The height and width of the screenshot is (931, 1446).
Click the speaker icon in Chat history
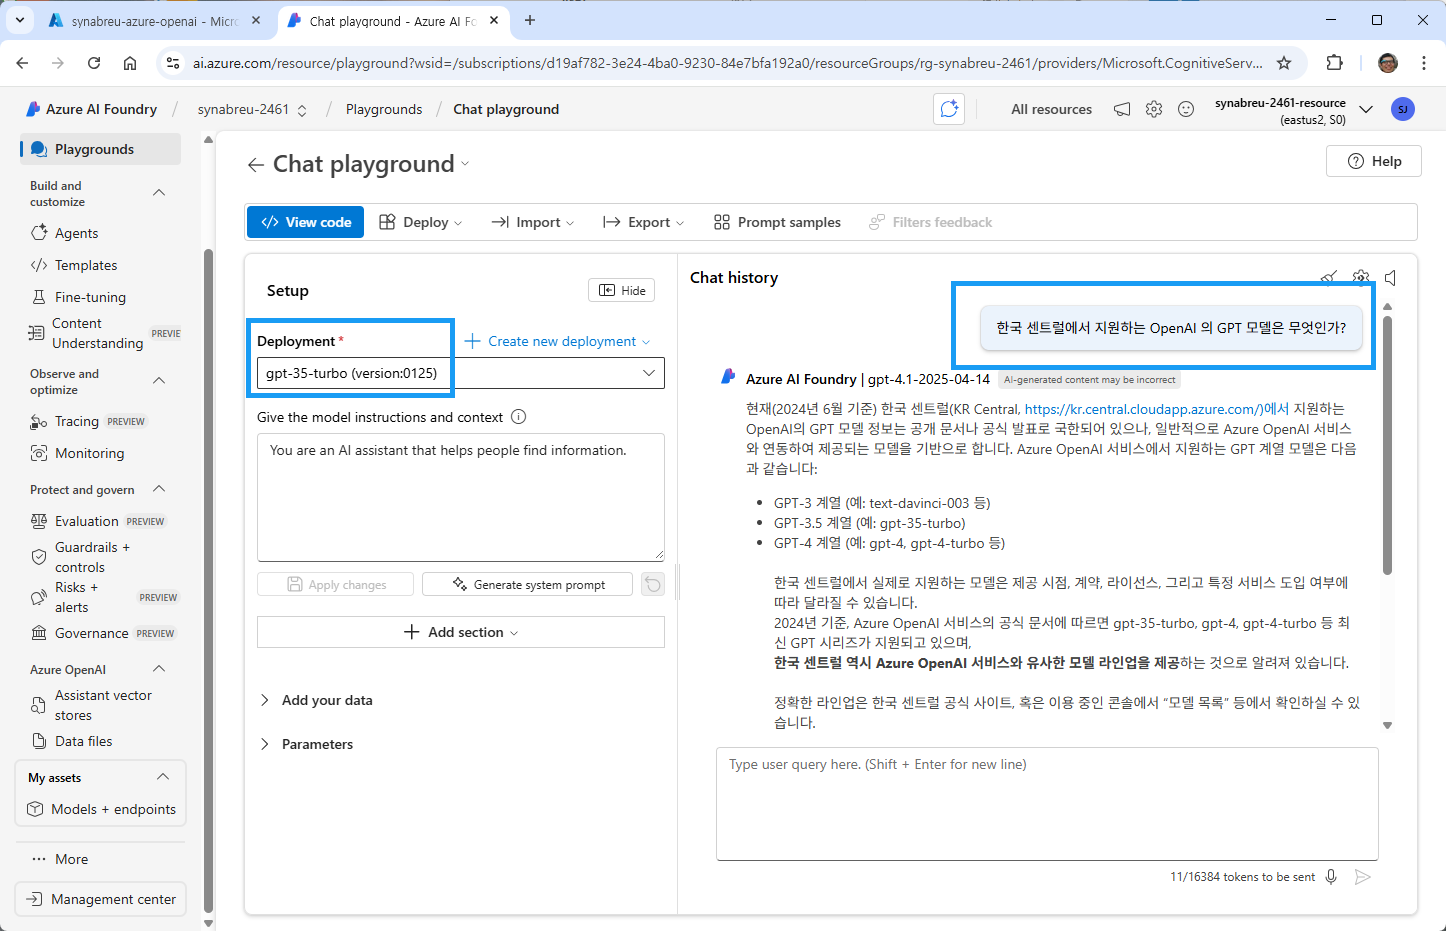pyautogui.click(x=1390, y=278)
